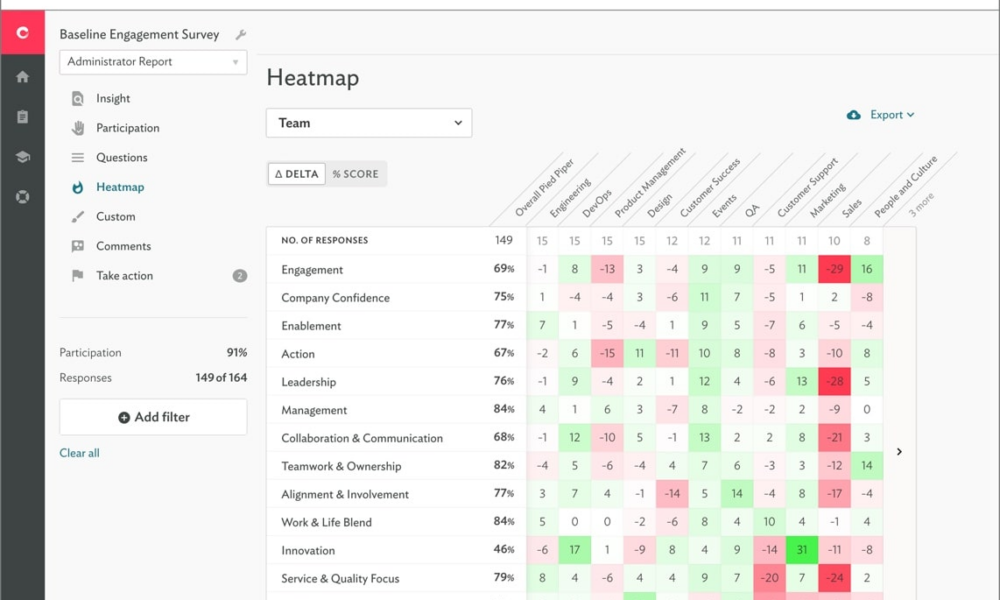Click the Questions list icon
Image resolution: width=1000 pixels, height=600 pixels.
[78, 157]
